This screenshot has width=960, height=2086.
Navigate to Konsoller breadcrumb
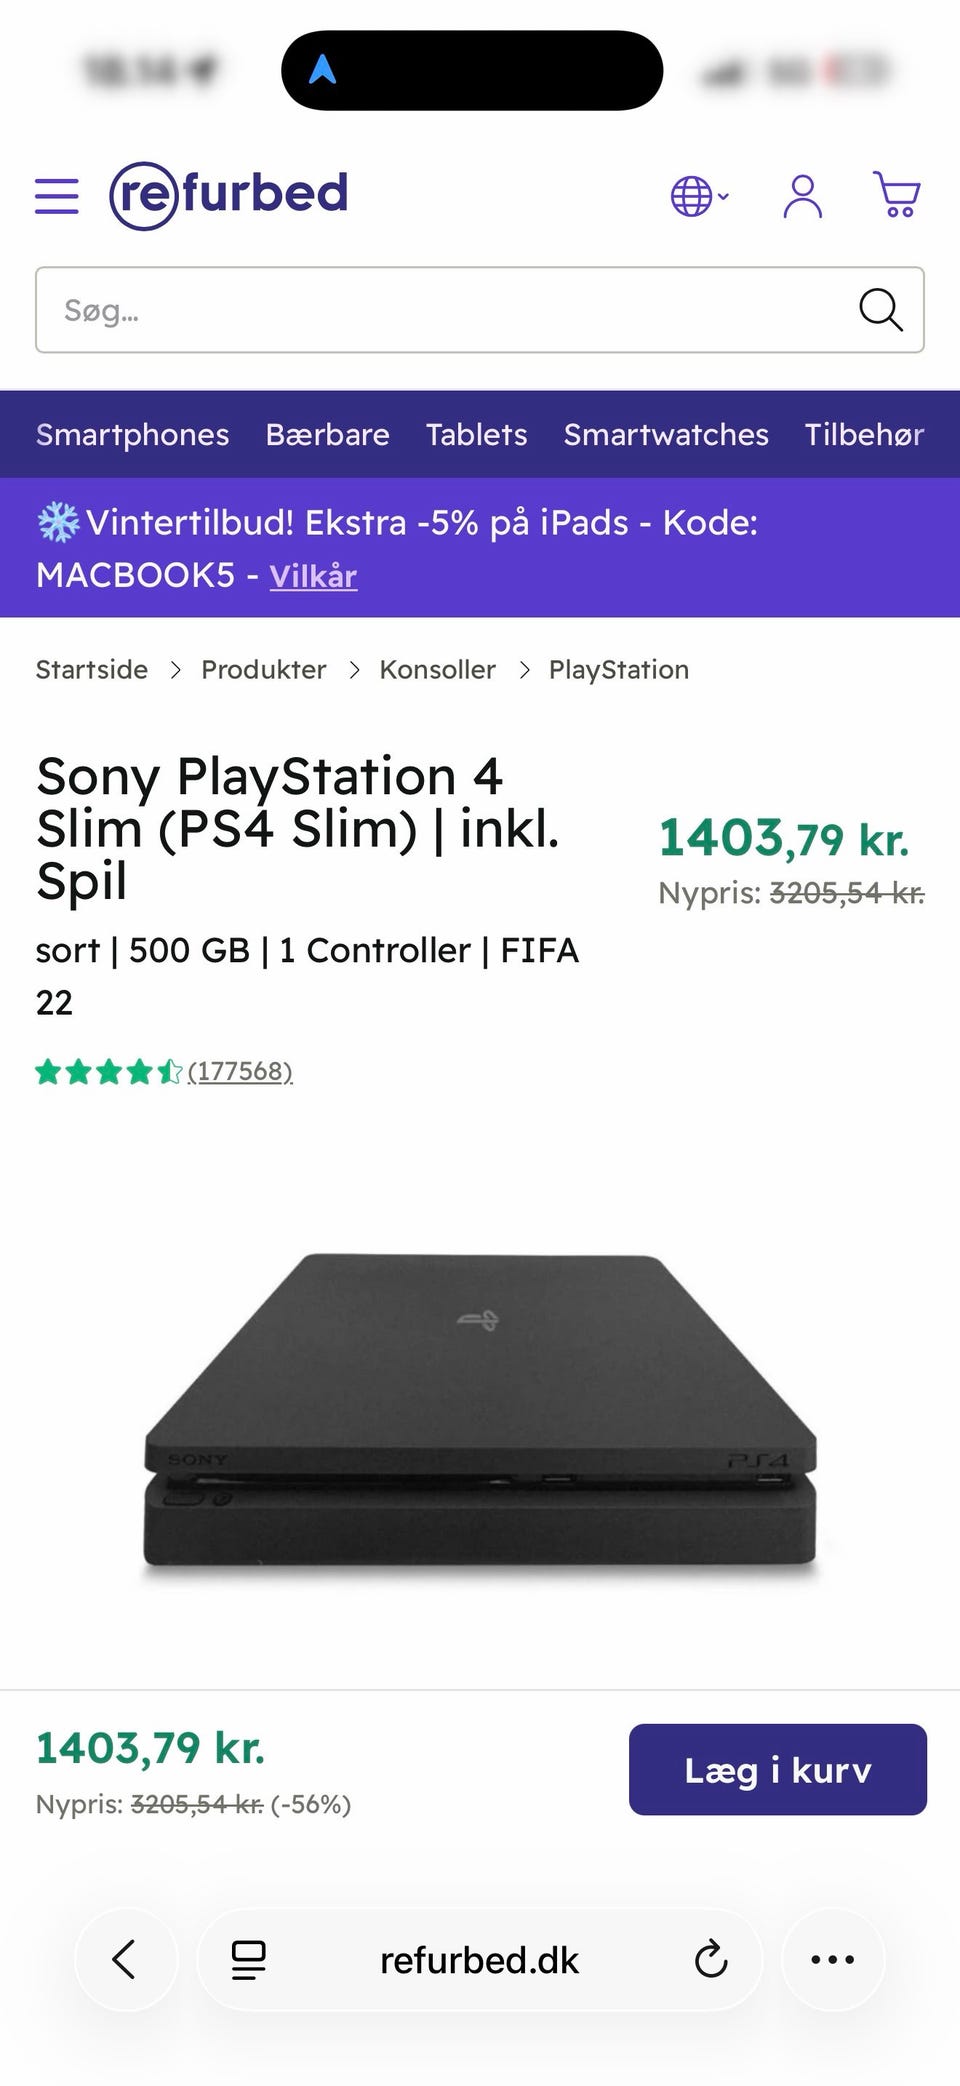click(x=437, y=670)
